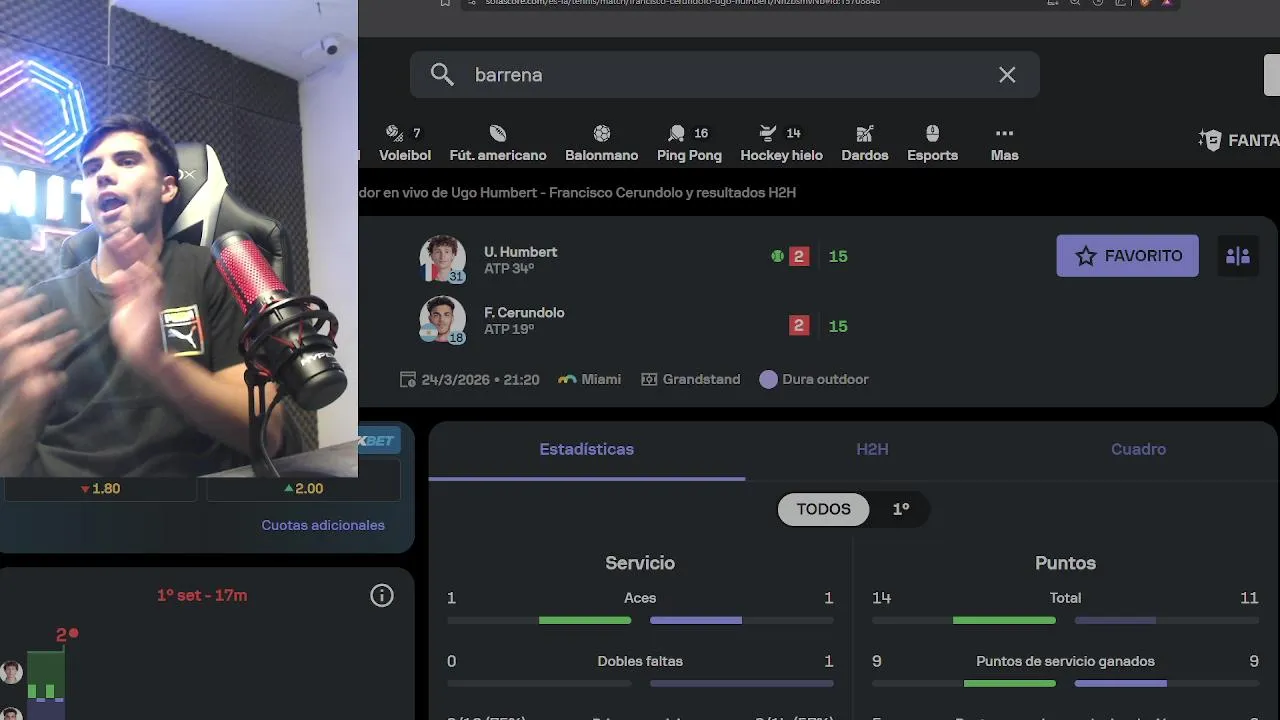
Task: Open the Balonmano sport category
Action: click(601, 144)
